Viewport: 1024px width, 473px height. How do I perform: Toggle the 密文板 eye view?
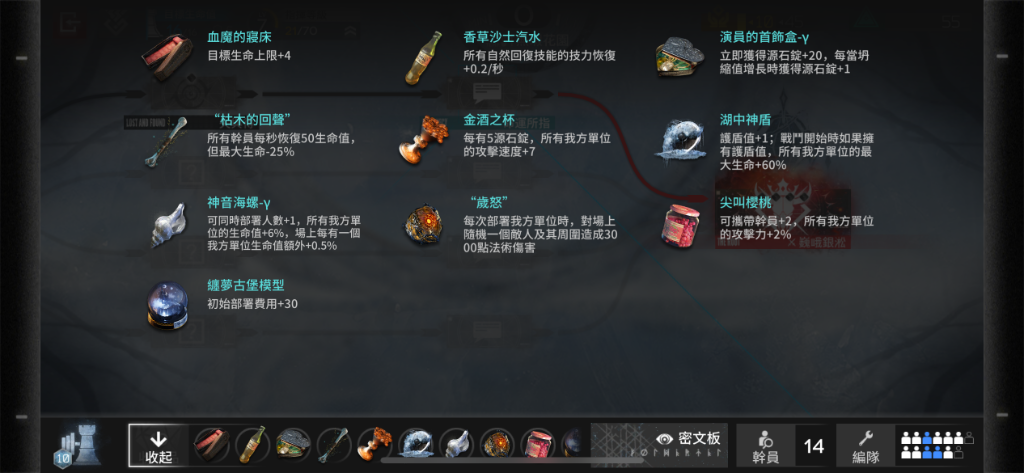click(689, 438)
